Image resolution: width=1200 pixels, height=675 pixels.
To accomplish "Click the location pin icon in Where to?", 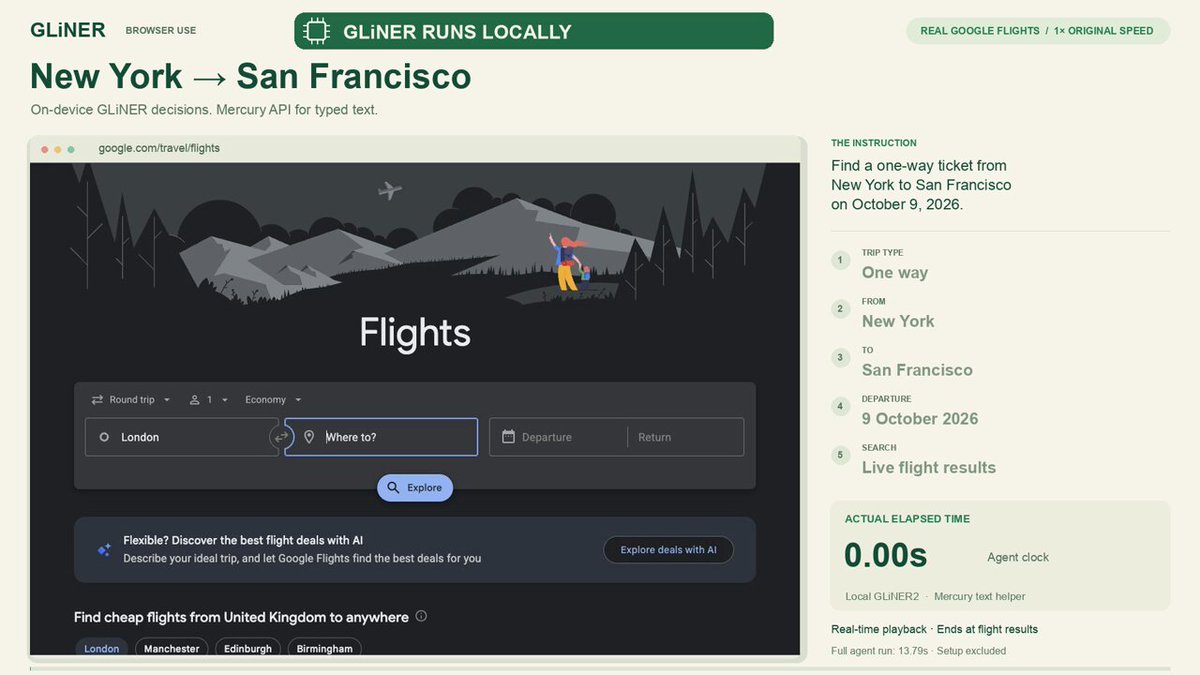I will 309,437.
